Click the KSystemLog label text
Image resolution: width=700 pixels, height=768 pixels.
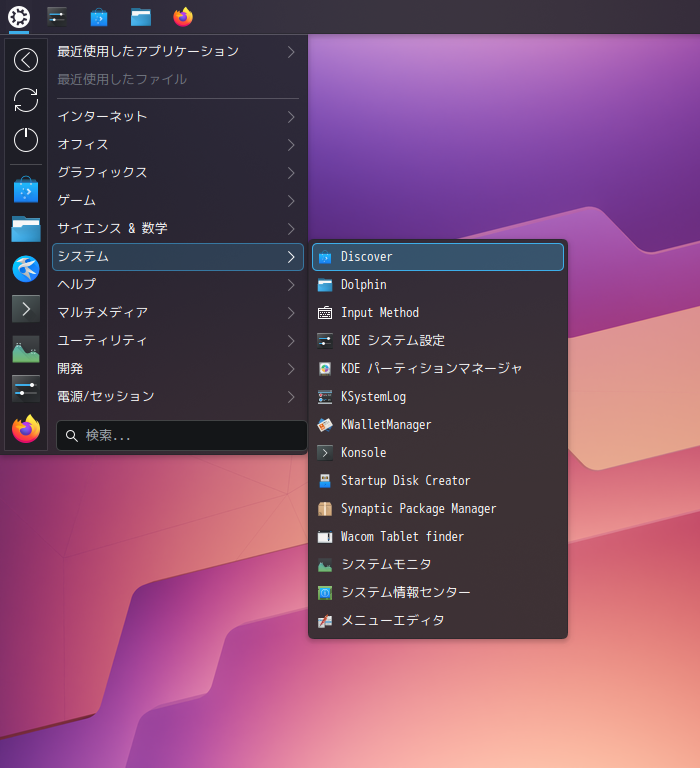[373, 397]
